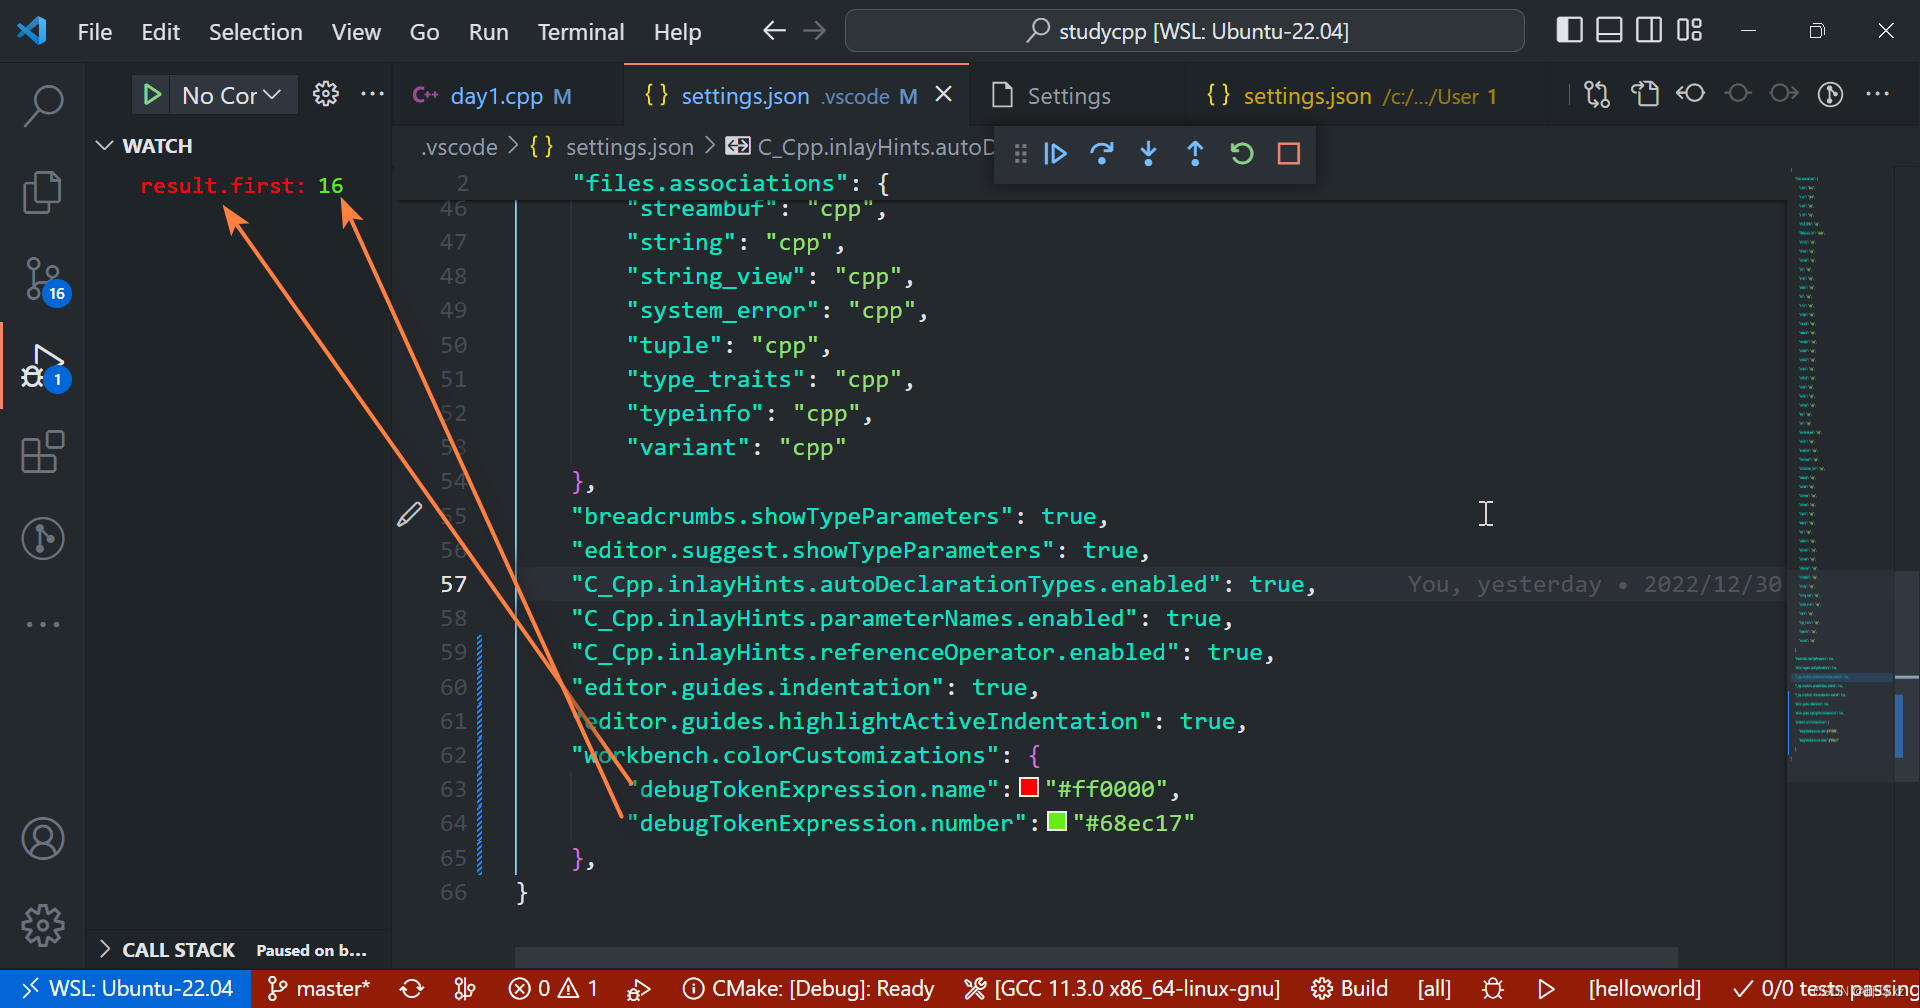Image resolution: width=1920 pixels, height=1008 pixels.
Task: Expand the CALL STACK section
Action: (240, 950)
